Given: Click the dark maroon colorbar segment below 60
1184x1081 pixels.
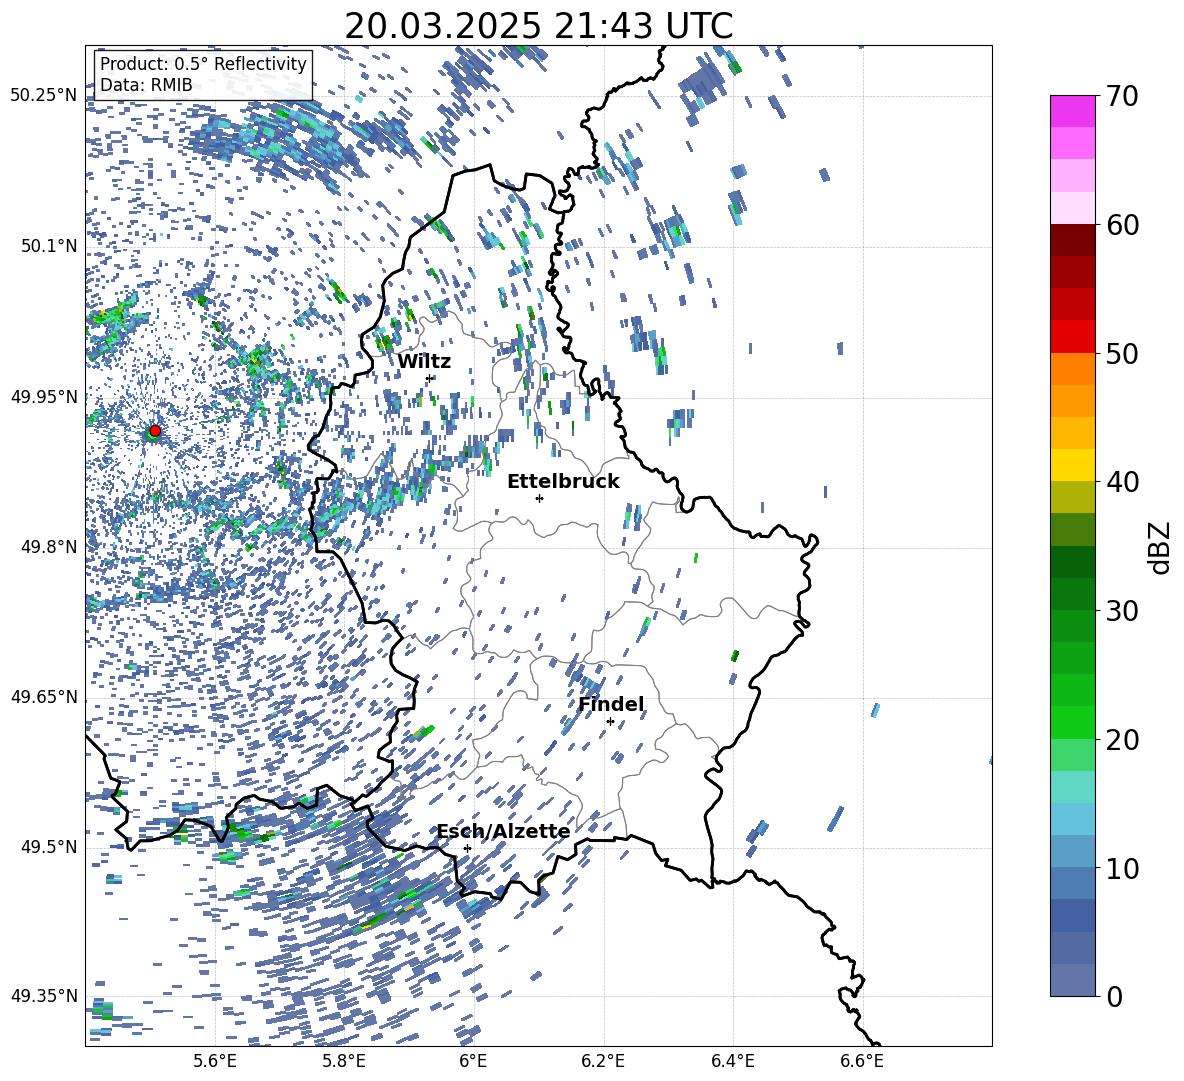Looking at the screenshot, I should point(1072,240).
